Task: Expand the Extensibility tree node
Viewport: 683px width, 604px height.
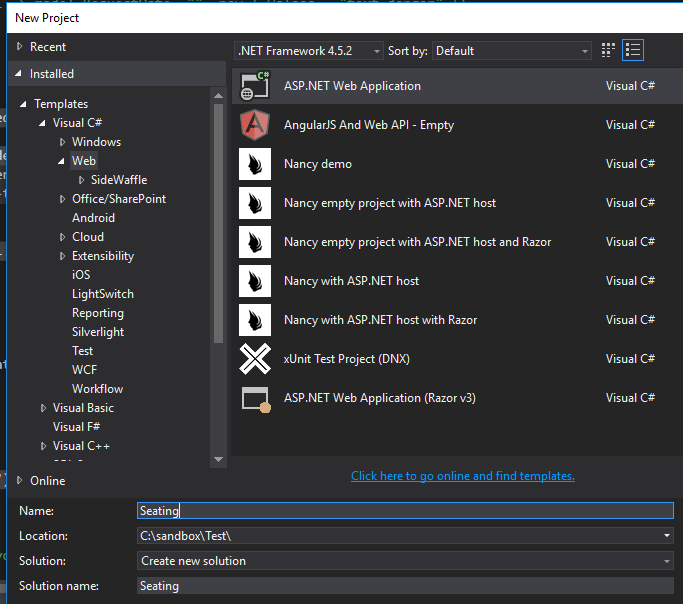Action: pyautogui.click(x=62, y=256)
